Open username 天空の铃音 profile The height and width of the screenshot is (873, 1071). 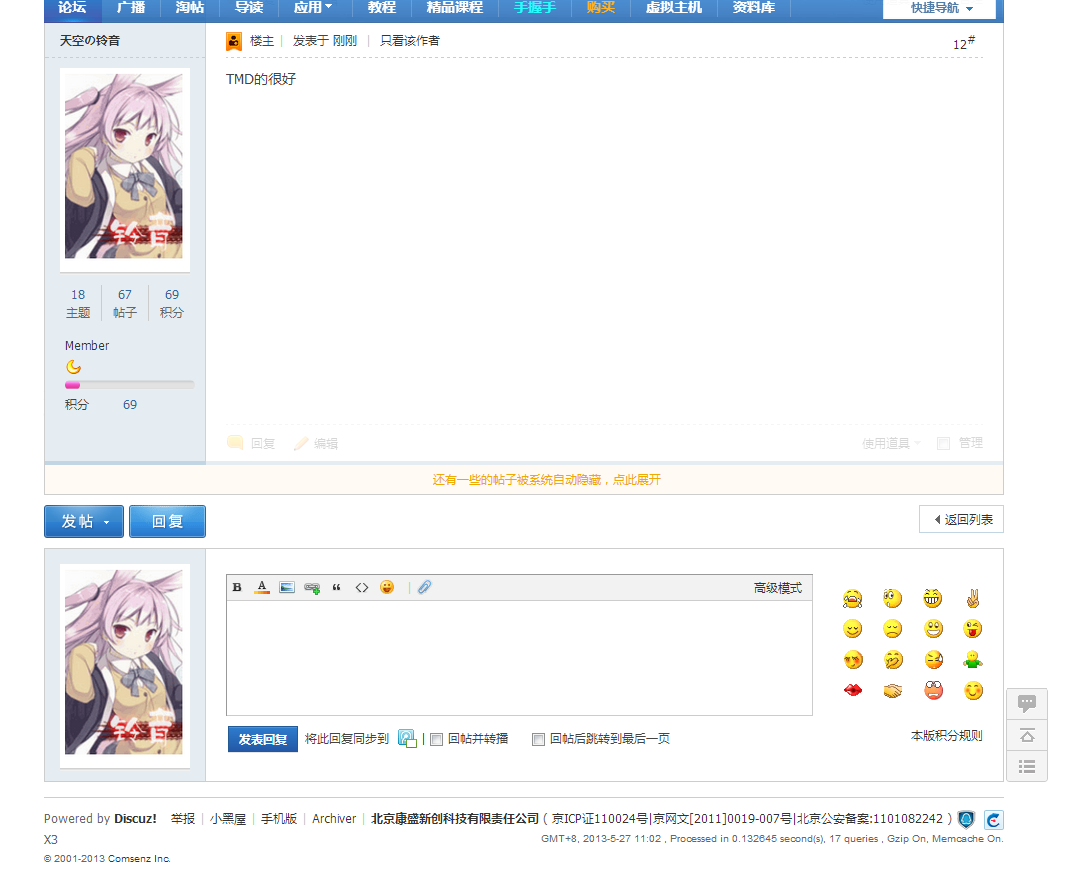[x=89, y=40]
